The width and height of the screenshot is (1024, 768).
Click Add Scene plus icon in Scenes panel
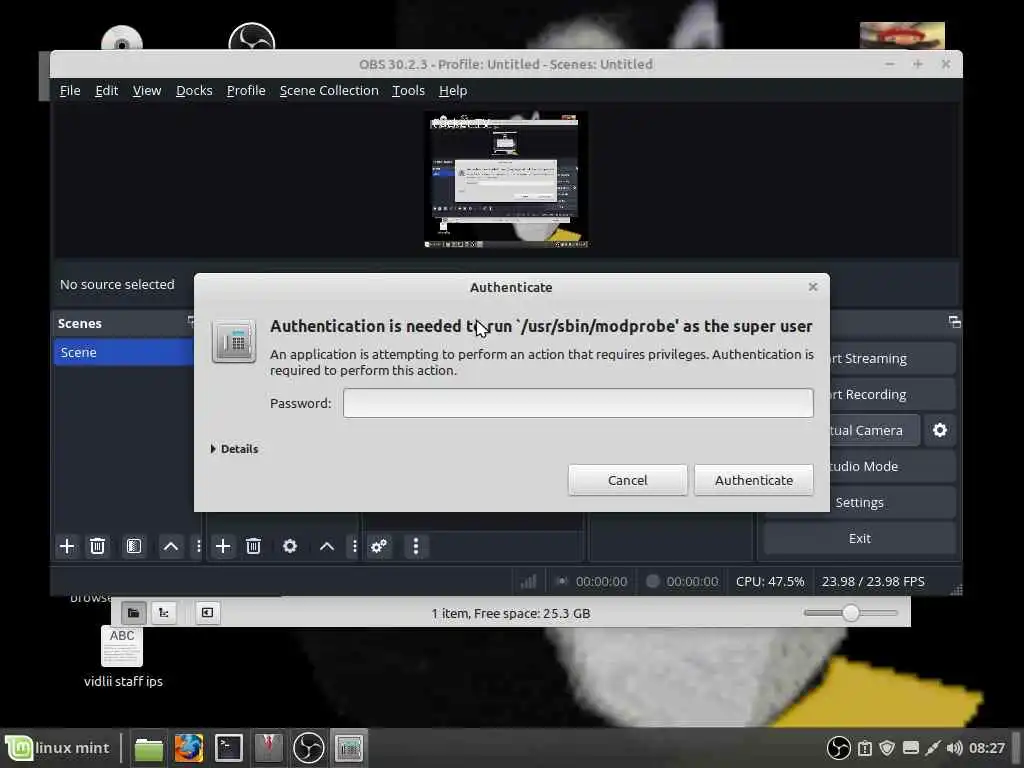pos(67,546)
